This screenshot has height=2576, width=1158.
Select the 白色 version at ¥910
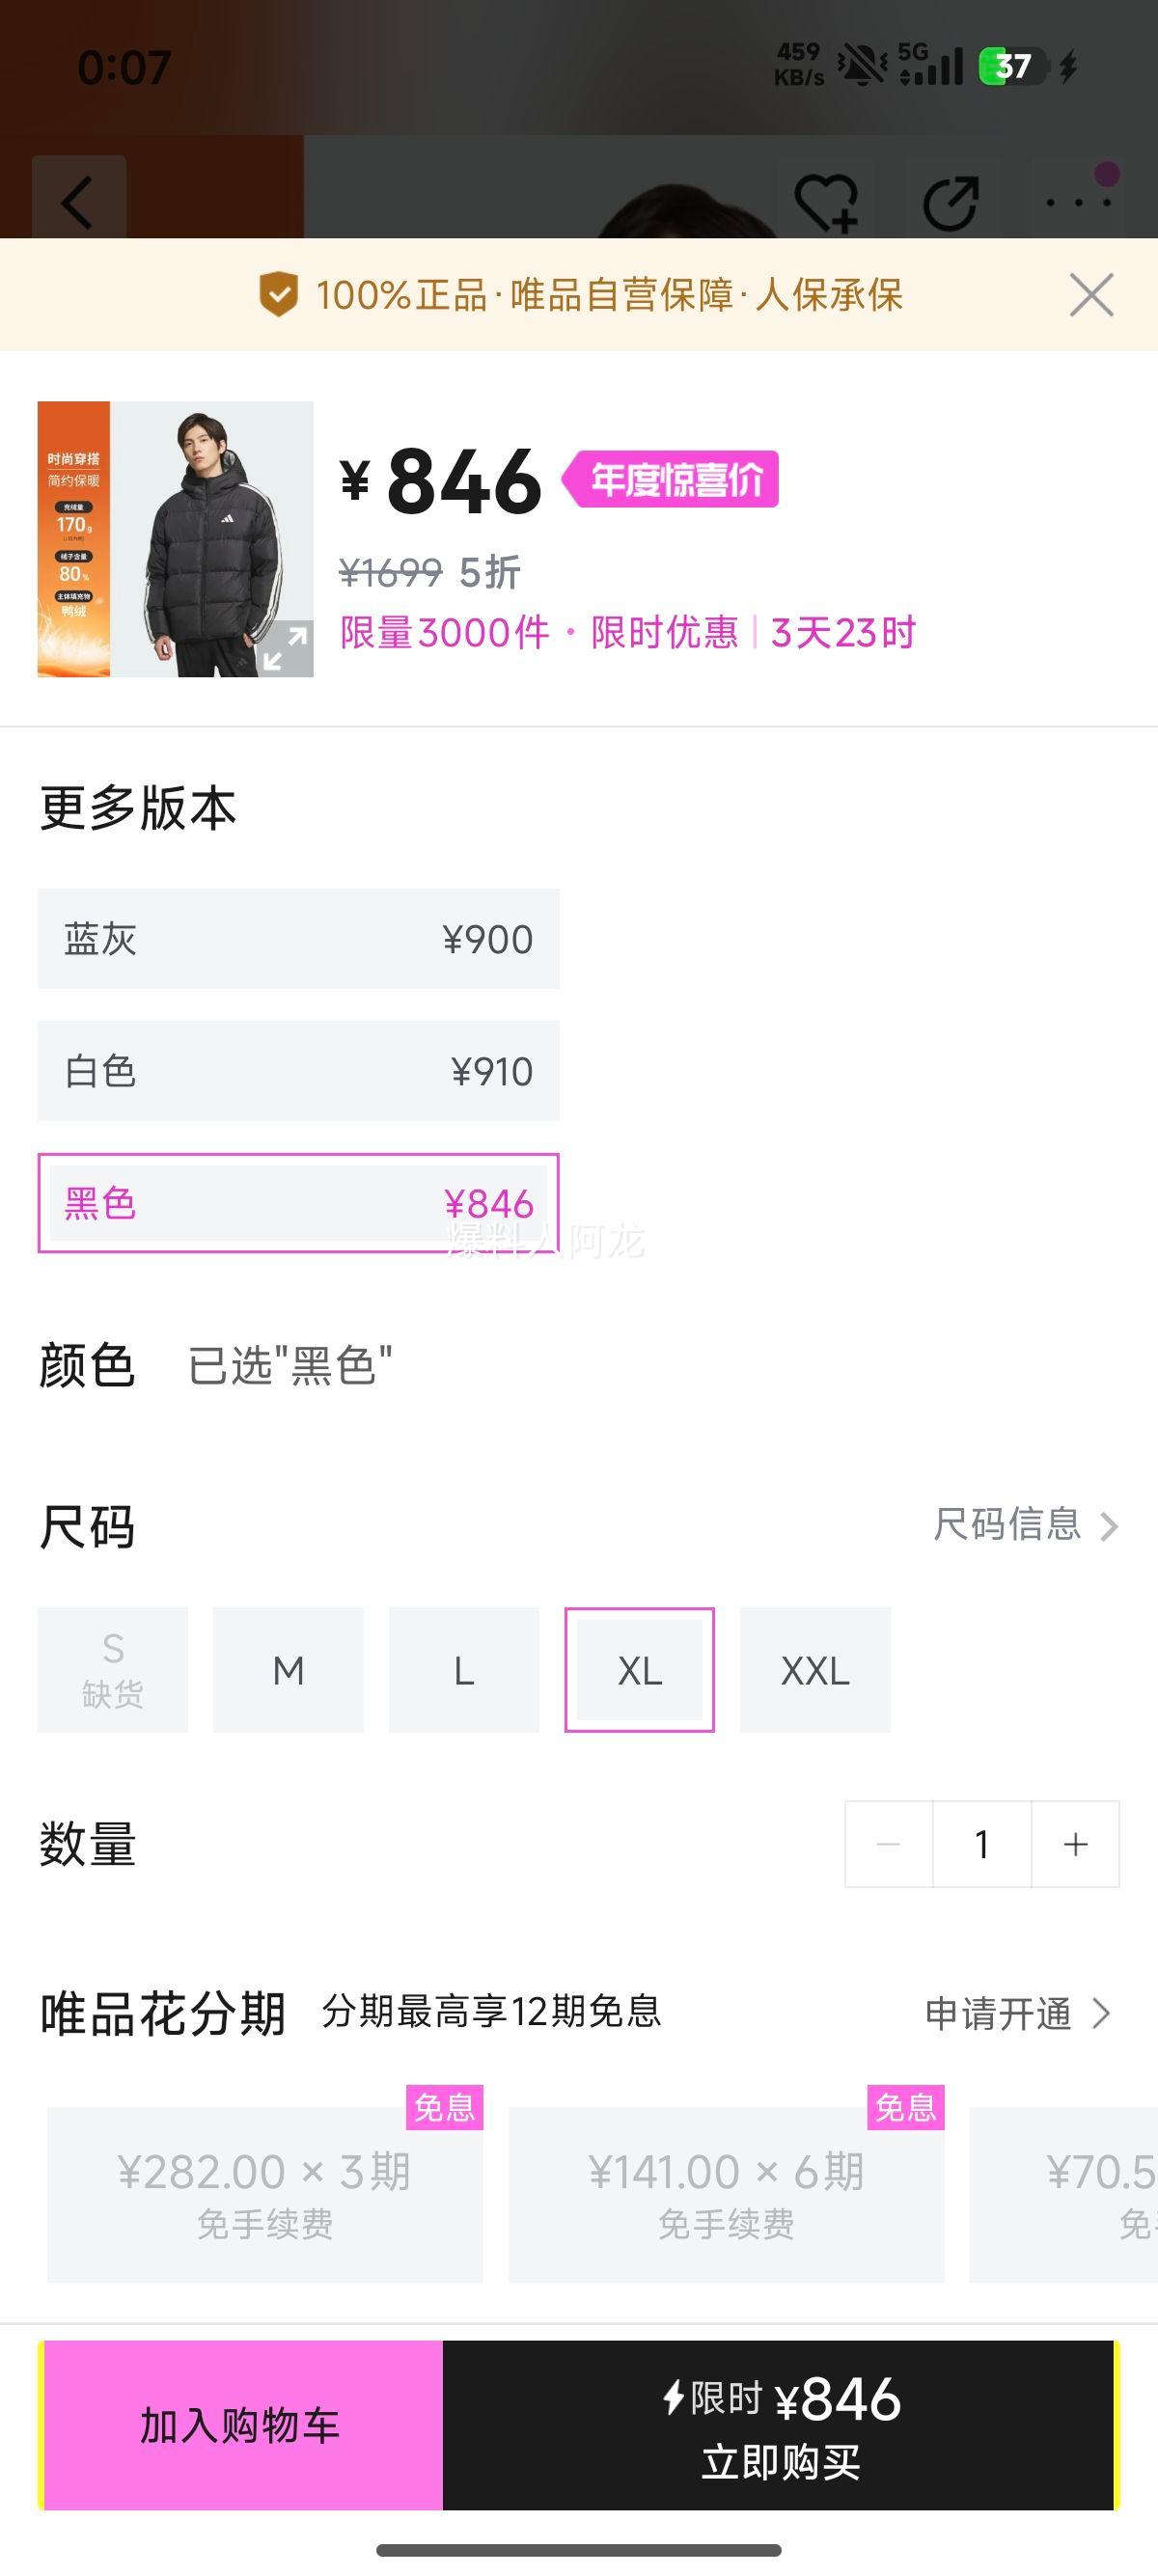298,1071
